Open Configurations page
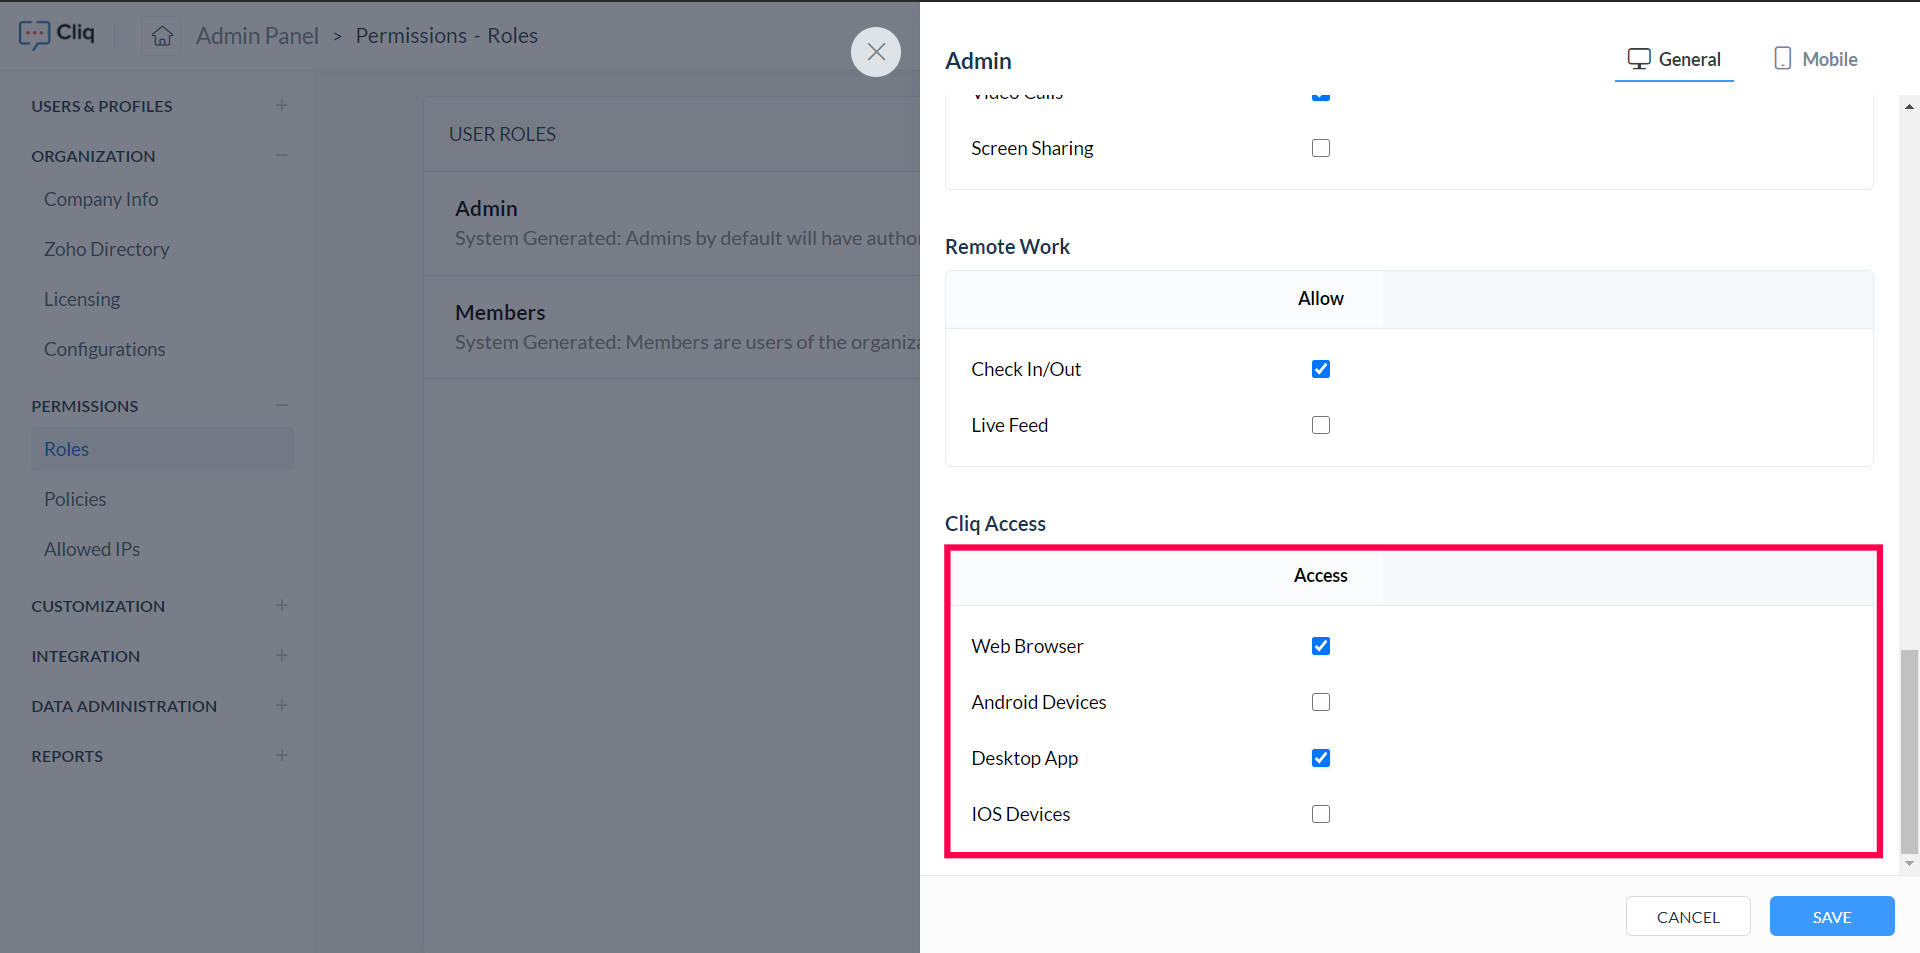1920x953 pixels. pos(105,349)
